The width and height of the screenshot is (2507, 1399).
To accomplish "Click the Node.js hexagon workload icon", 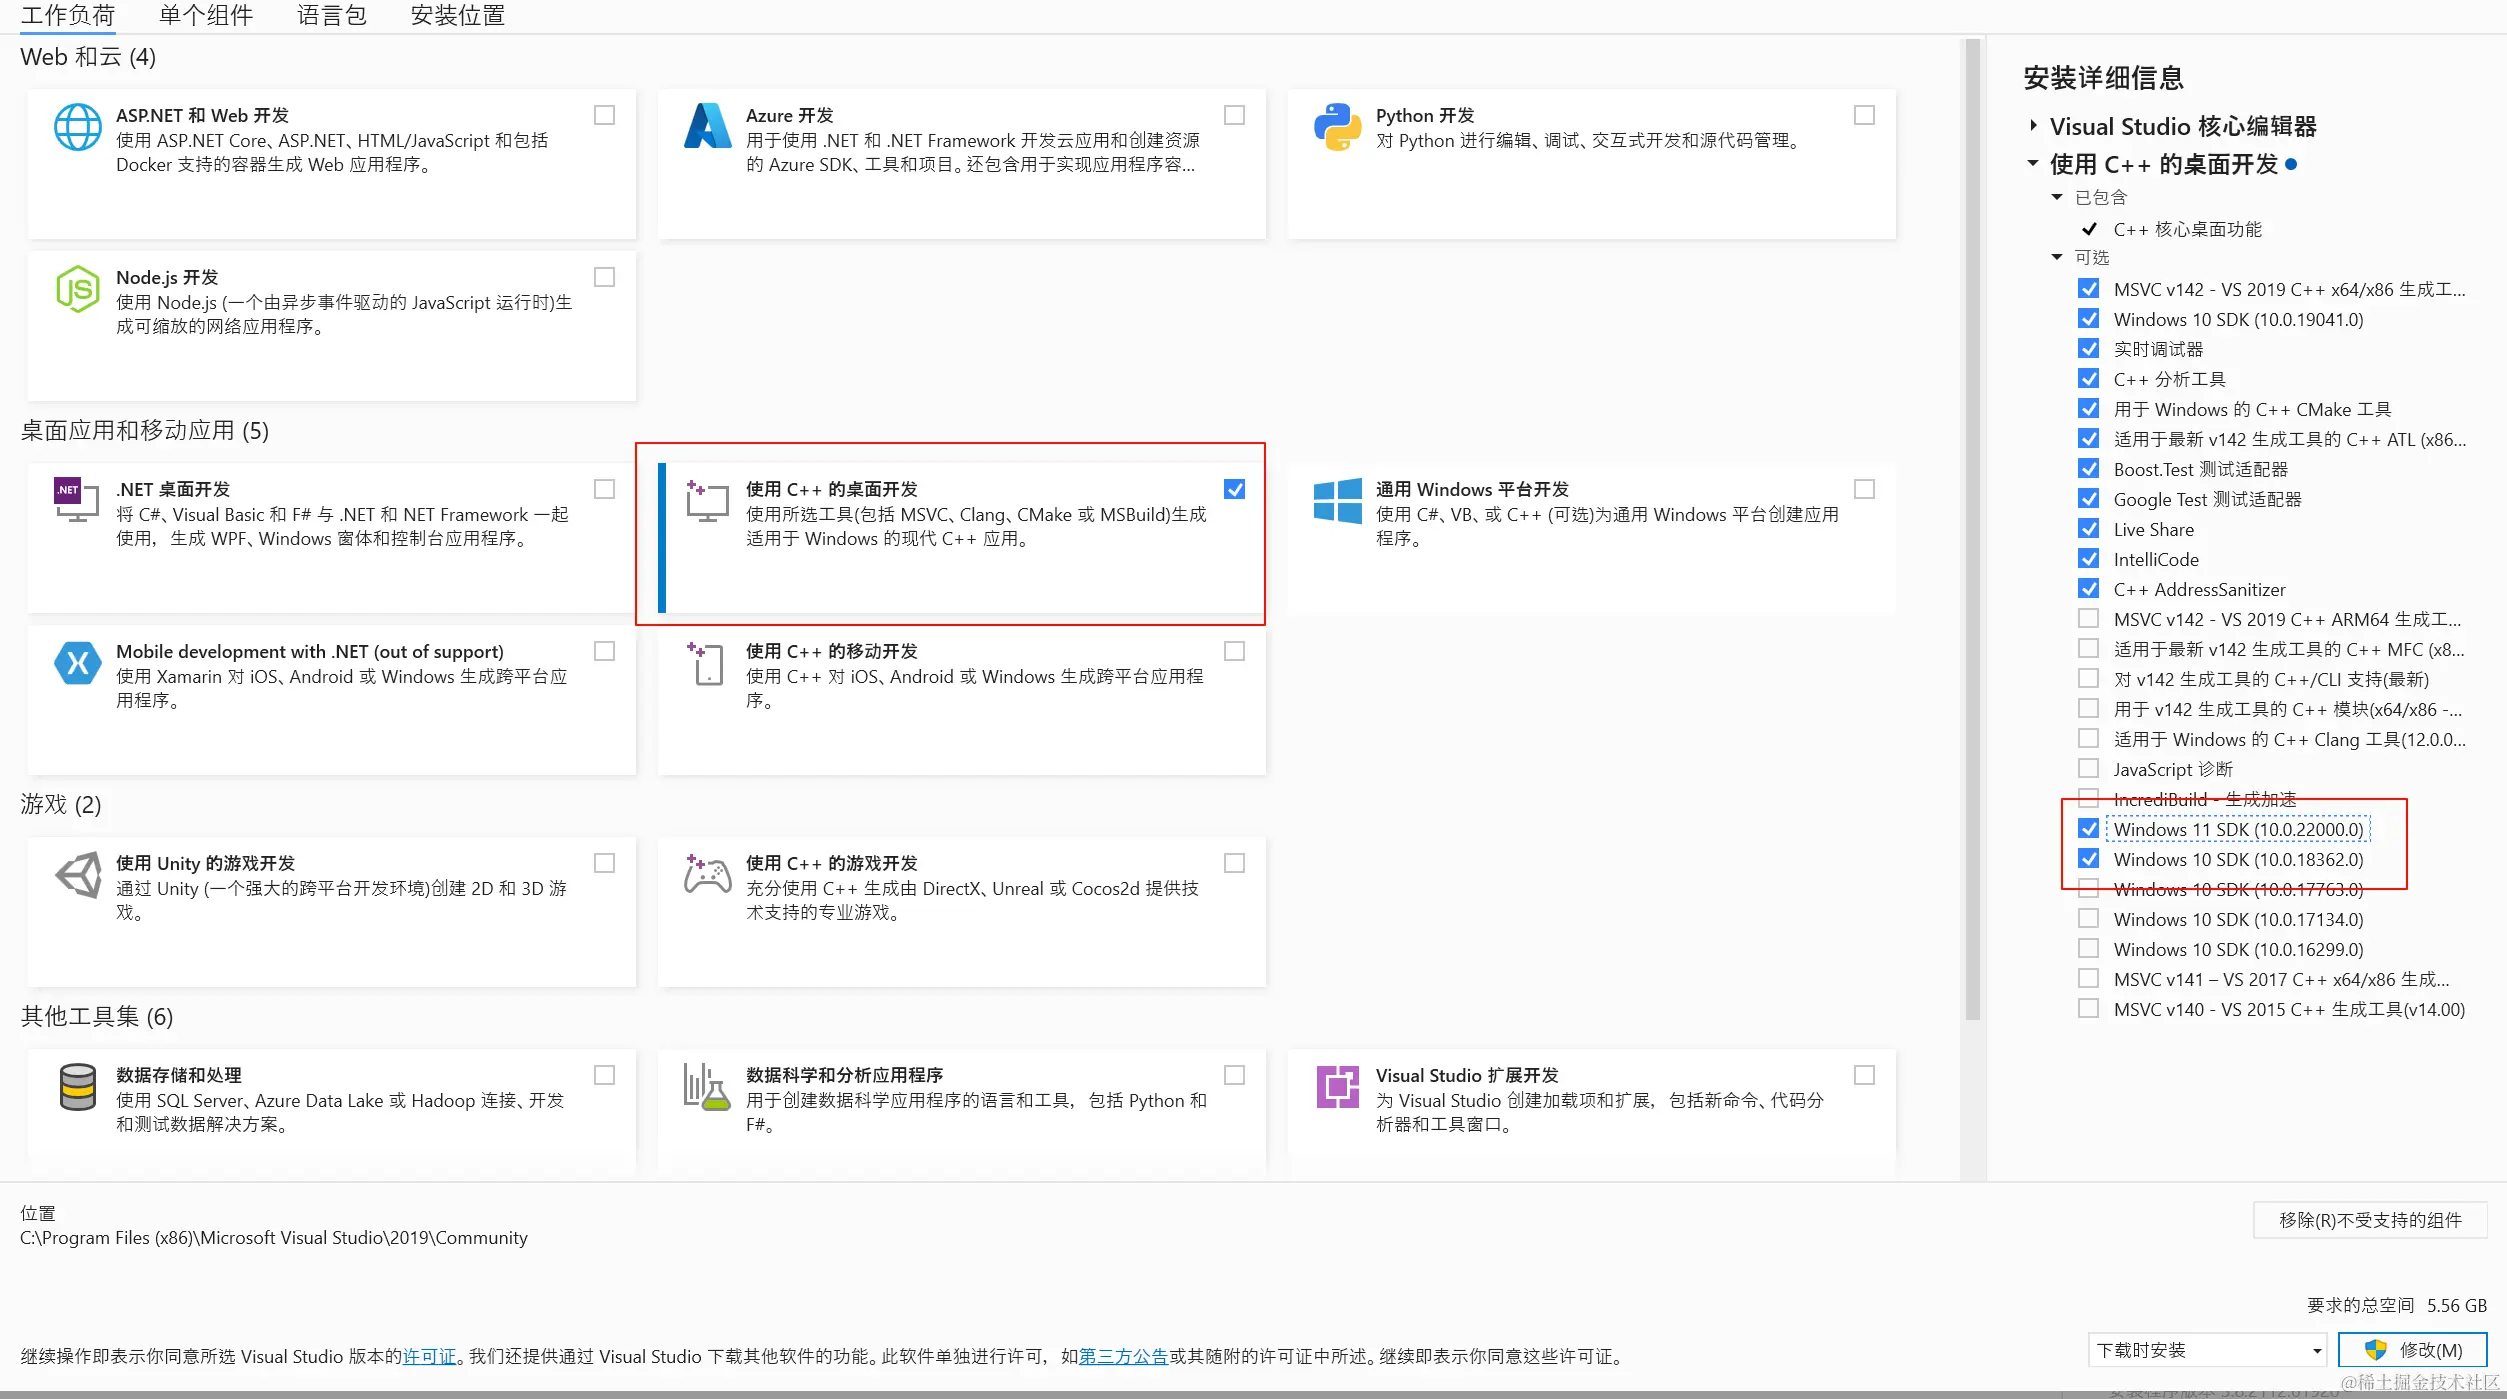I will (77, 290).
